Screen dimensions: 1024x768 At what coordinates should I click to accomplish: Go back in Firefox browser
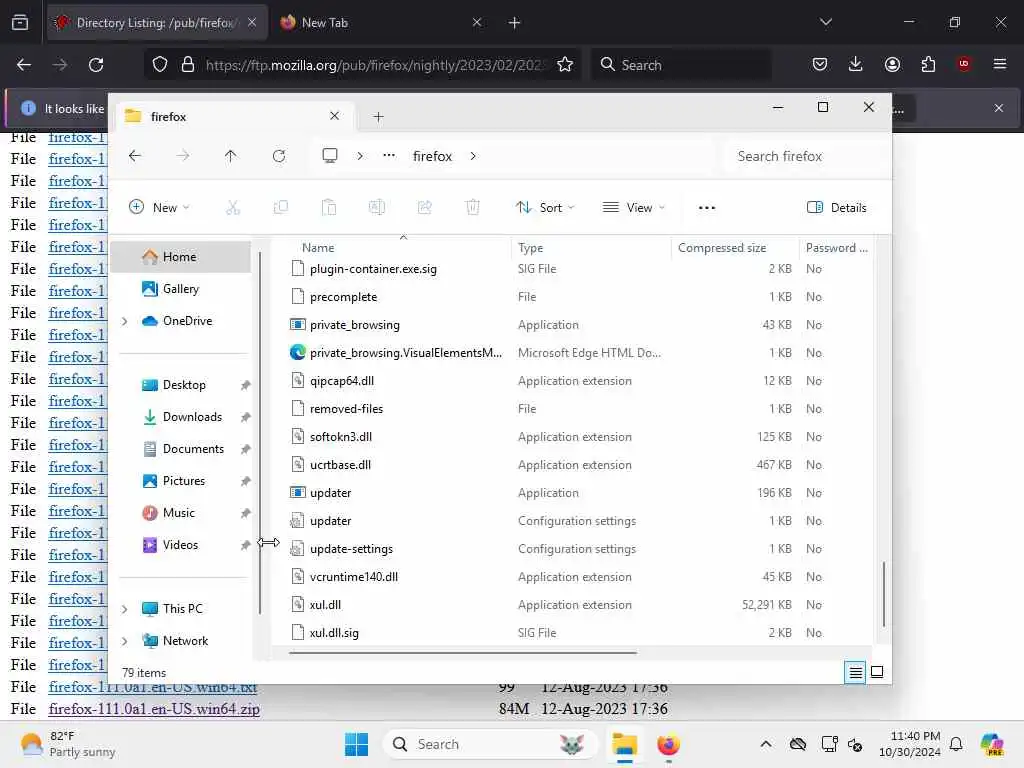pyautogui.click(x=24, y=65)
